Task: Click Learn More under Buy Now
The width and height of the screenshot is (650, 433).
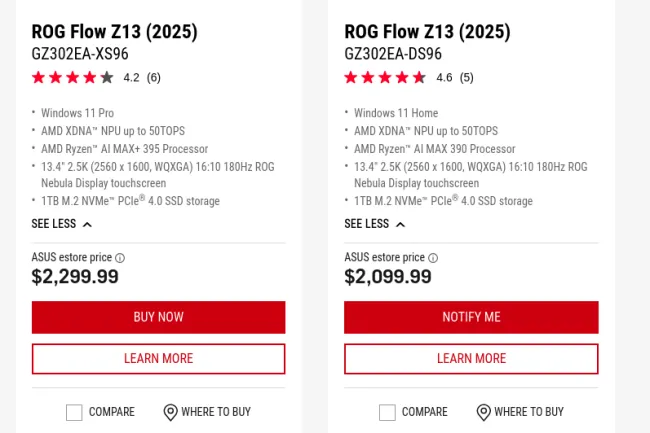Action: (158, 358)
